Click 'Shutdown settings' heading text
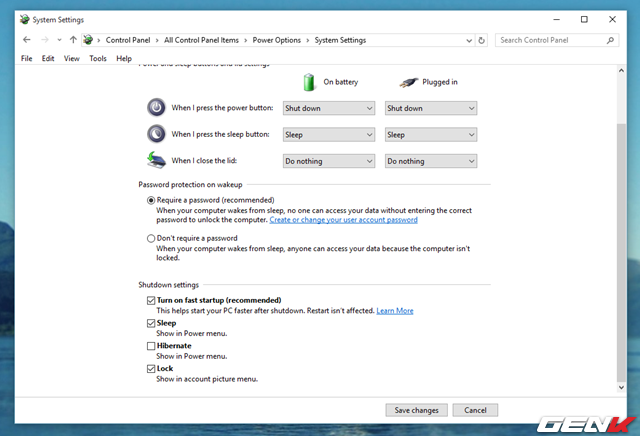The height and width of the screenshot is (436, 640). [168, 285]
